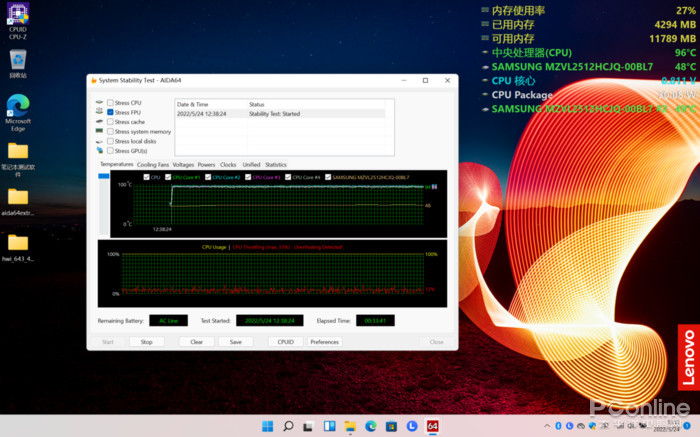700x437 pixels.
Task: Enable the Stress local disks checkbox
Action: pos(110,141)
